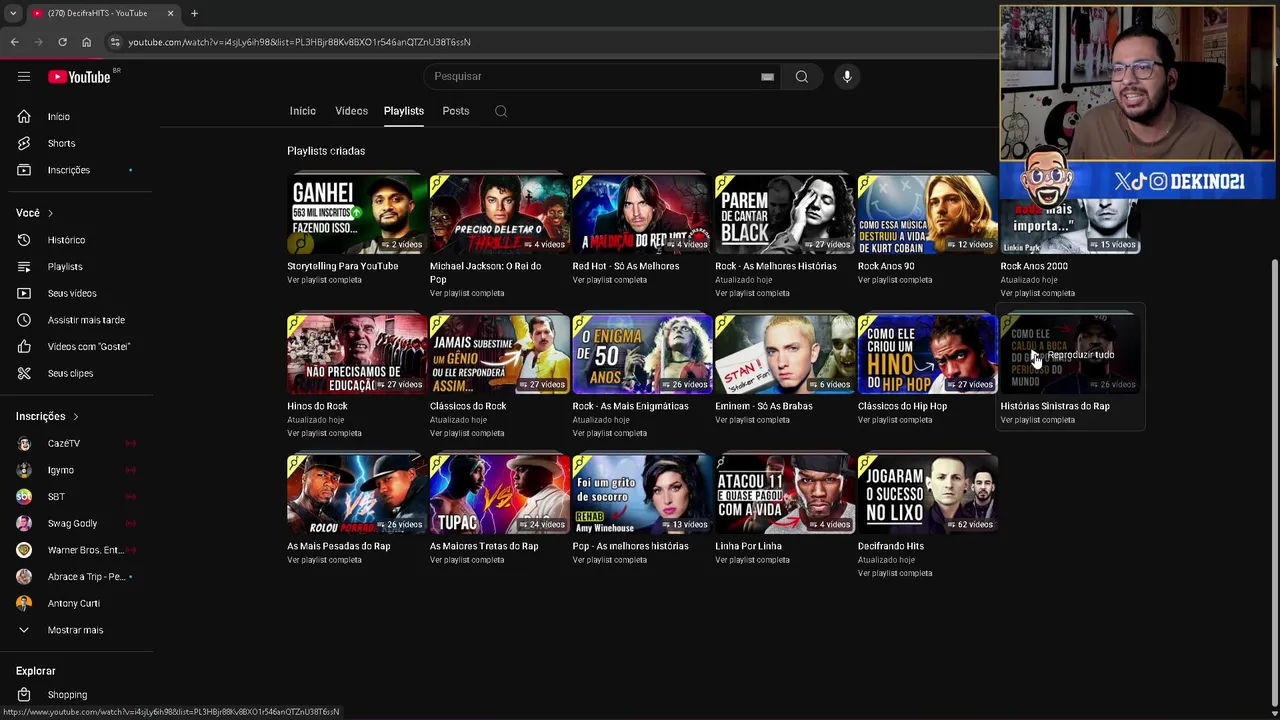The height and width of the screenshot is (720, 1280).
Task: Switch to the channel Início tab
Action: 303,111
